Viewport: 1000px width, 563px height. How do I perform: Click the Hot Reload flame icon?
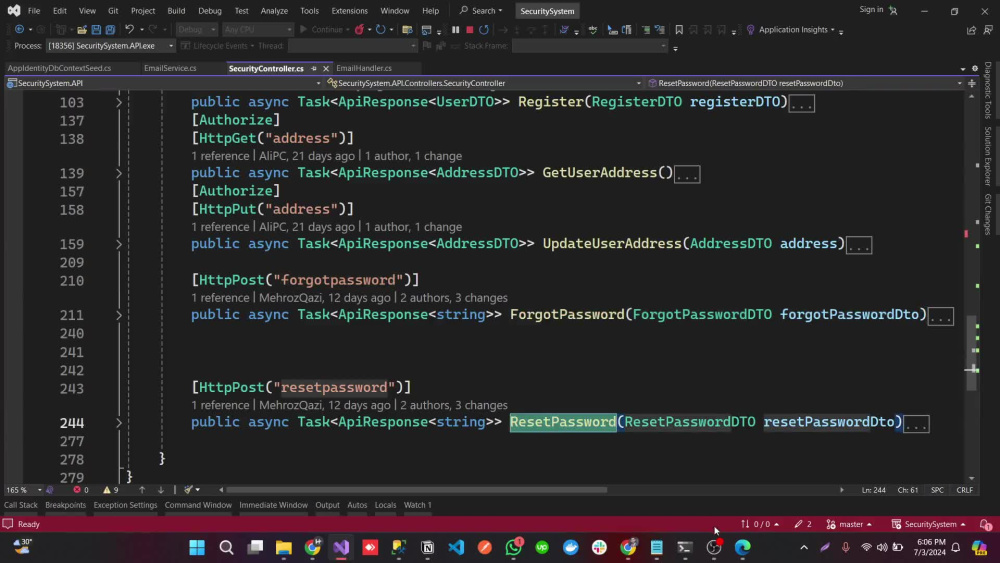coord(360,29)
